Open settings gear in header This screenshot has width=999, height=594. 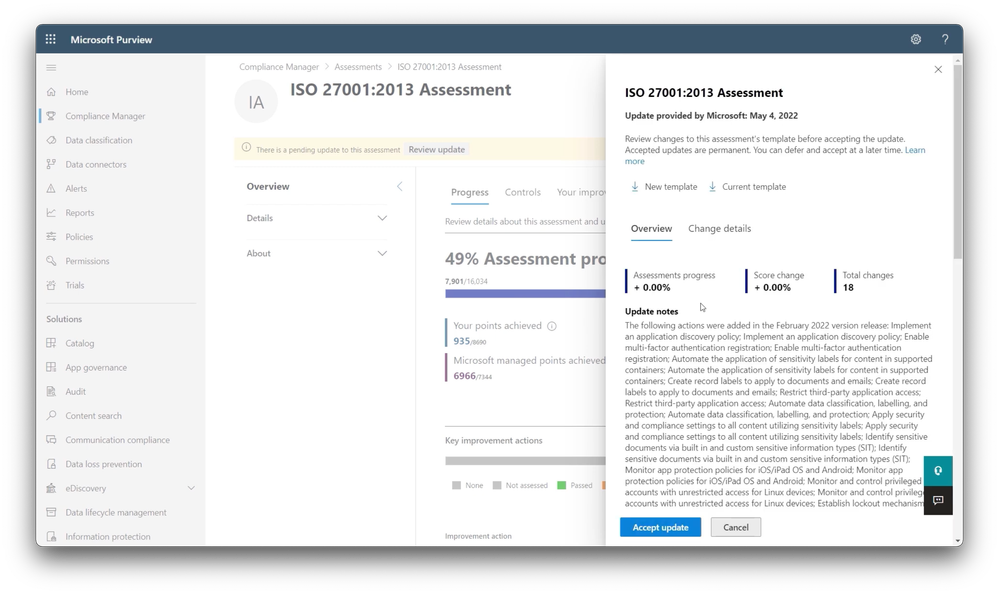click(x=916, y=39)
